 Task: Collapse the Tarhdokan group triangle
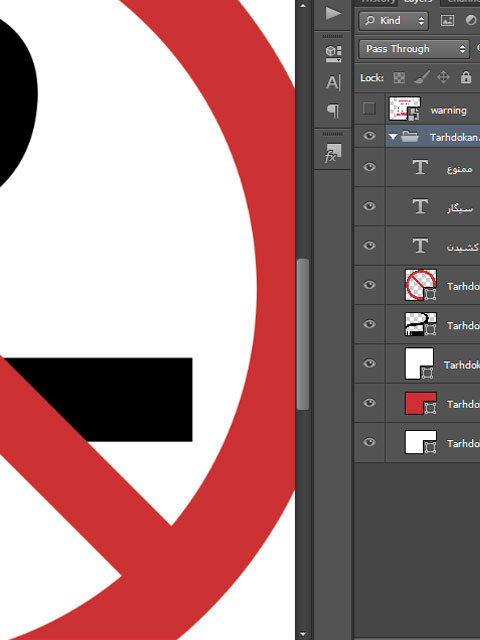(x=393, y=137)
